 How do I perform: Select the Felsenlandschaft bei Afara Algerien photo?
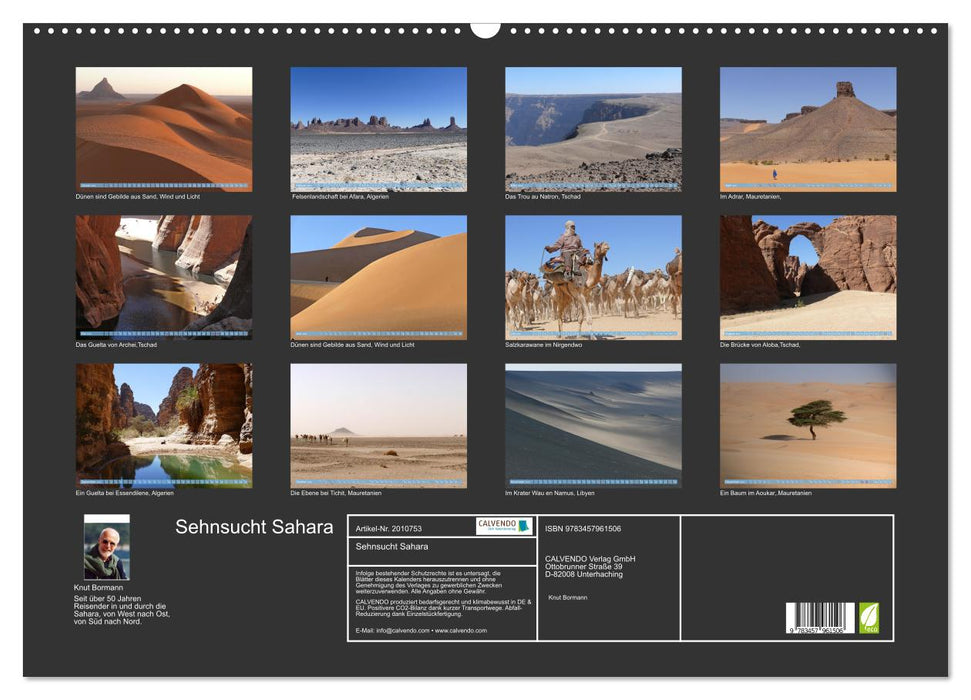tap(378, 125)
